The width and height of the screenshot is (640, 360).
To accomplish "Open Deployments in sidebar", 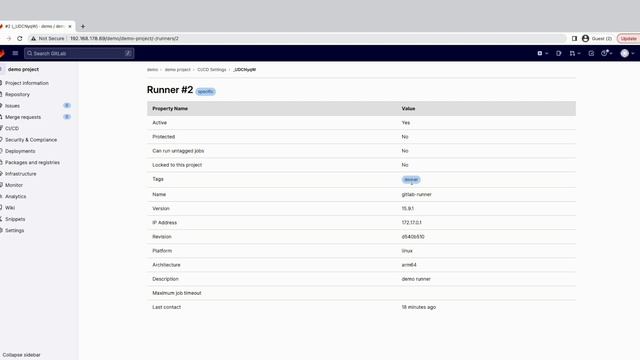I will coord(20,151).
